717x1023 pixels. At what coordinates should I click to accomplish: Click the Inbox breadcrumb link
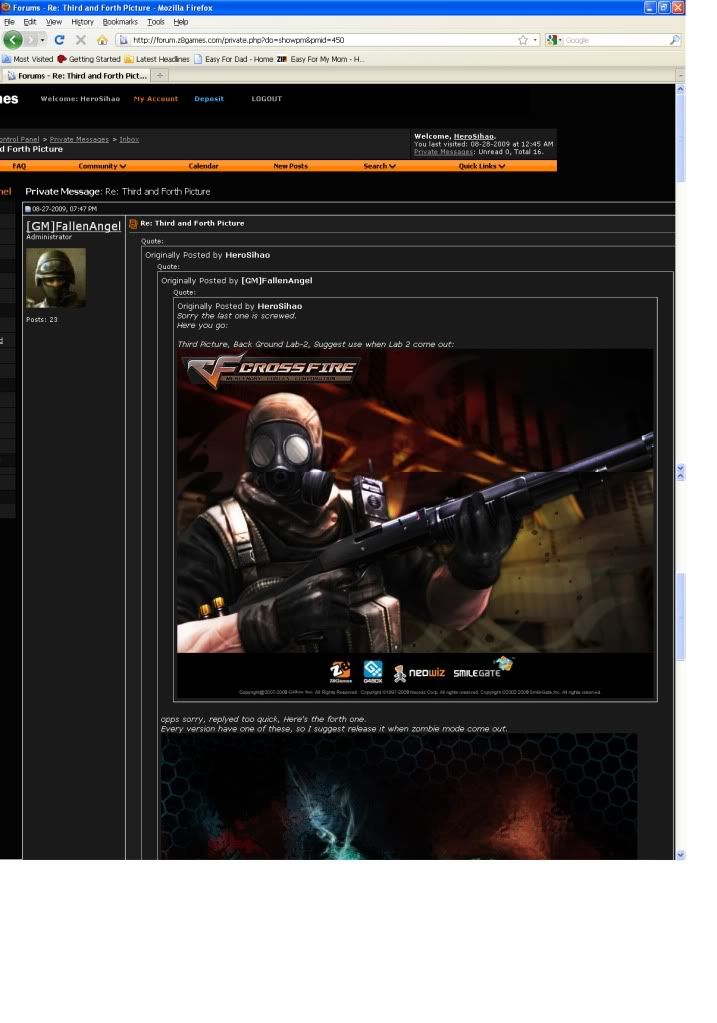coord(129,139)
